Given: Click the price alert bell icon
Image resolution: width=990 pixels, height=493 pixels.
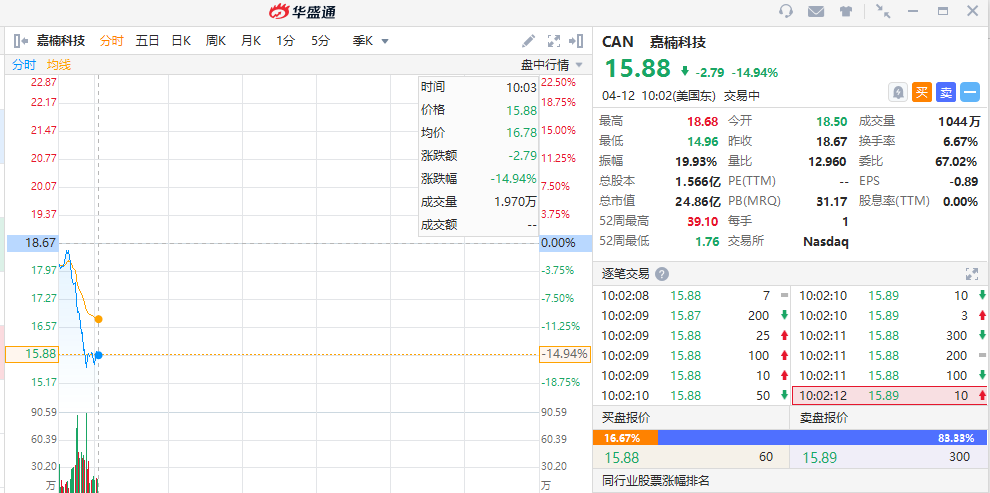Looking at the screenshot, I should (898, 92).
